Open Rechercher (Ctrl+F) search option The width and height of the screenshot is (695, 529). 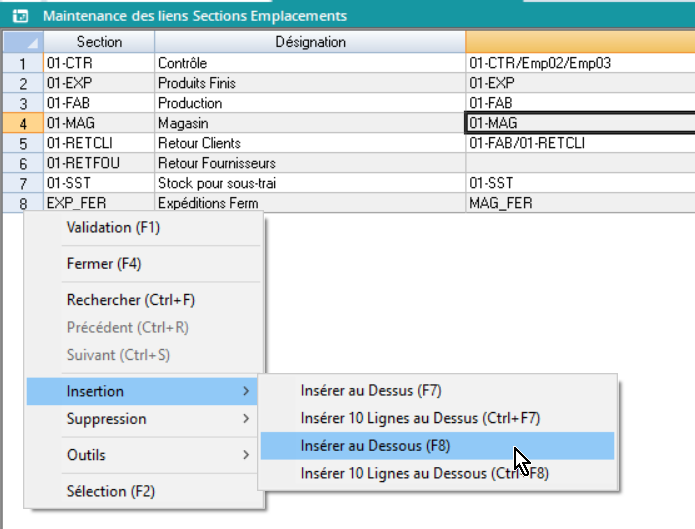tap(130, 300)
